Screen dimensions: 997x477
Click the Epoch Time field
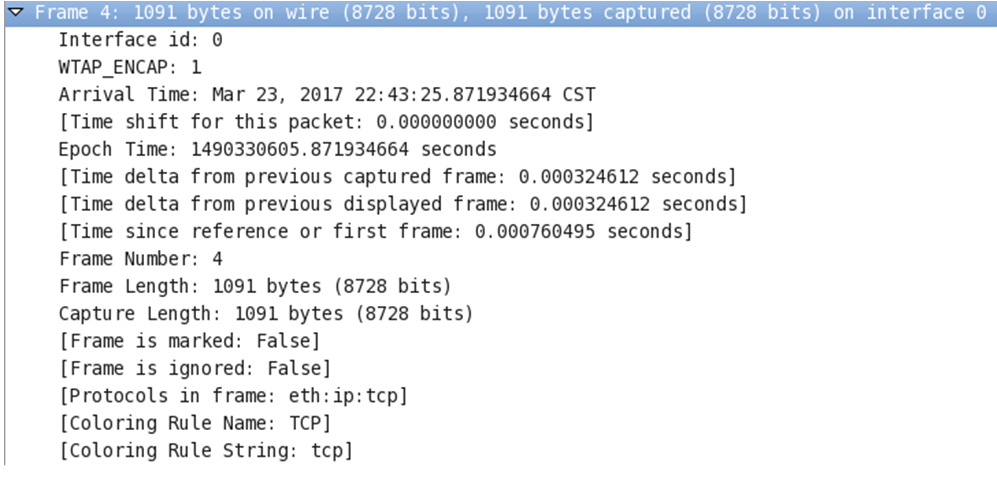277,150
